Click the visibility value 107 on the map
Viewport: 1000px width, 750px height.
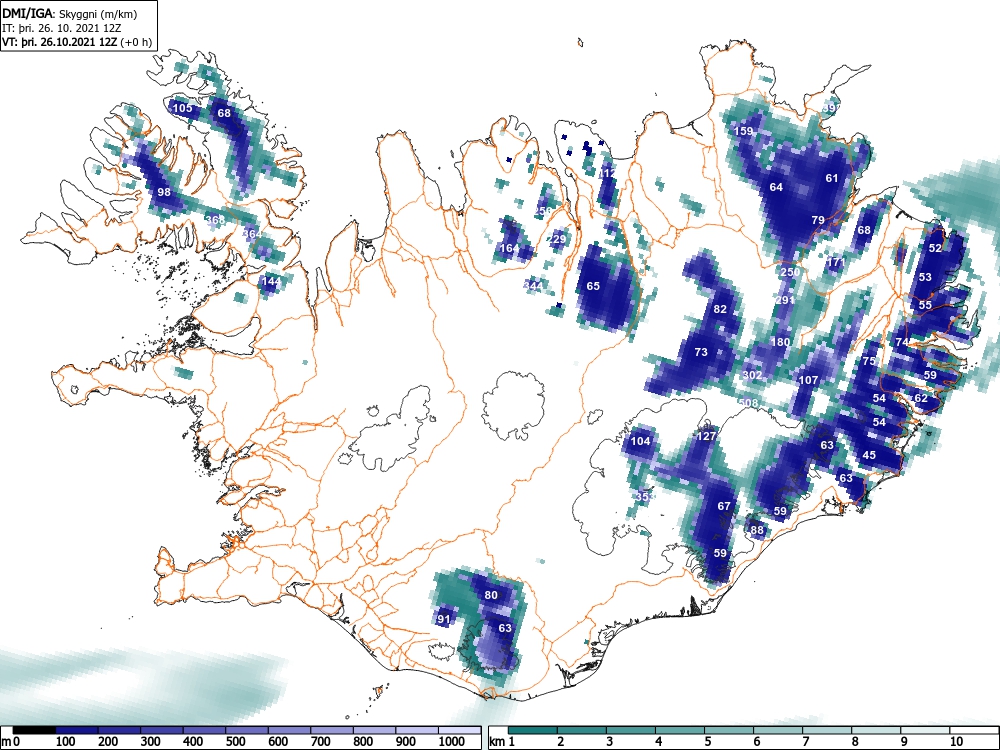[808, 379]
